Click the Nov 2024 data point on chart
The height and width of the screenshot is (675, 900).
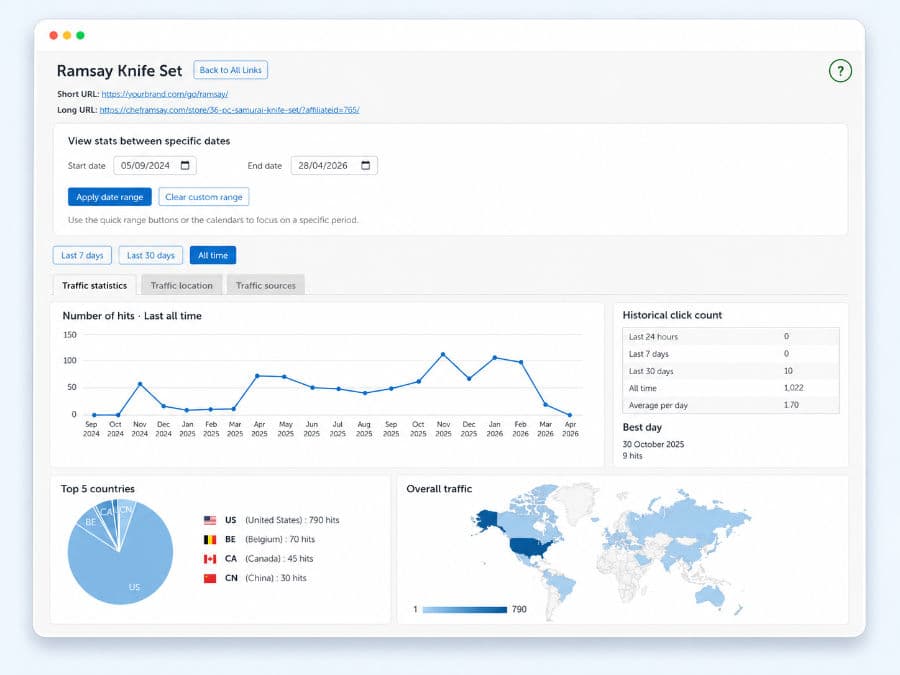(x=140, y=384)
